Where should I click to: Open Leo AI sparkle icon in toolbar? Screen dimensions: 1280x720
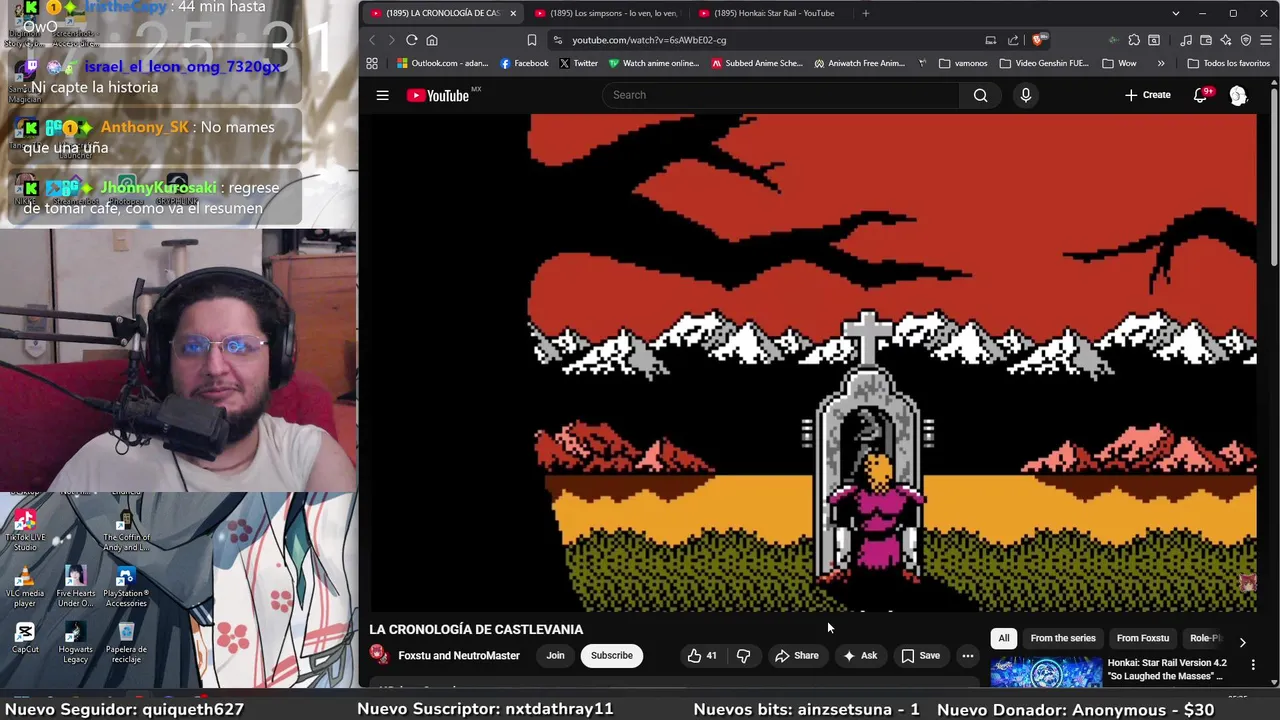click(1226, 40)
